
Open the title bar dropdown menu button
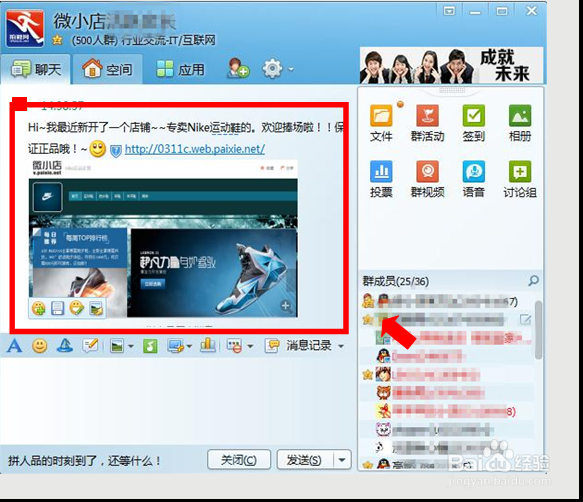(449, 11)
